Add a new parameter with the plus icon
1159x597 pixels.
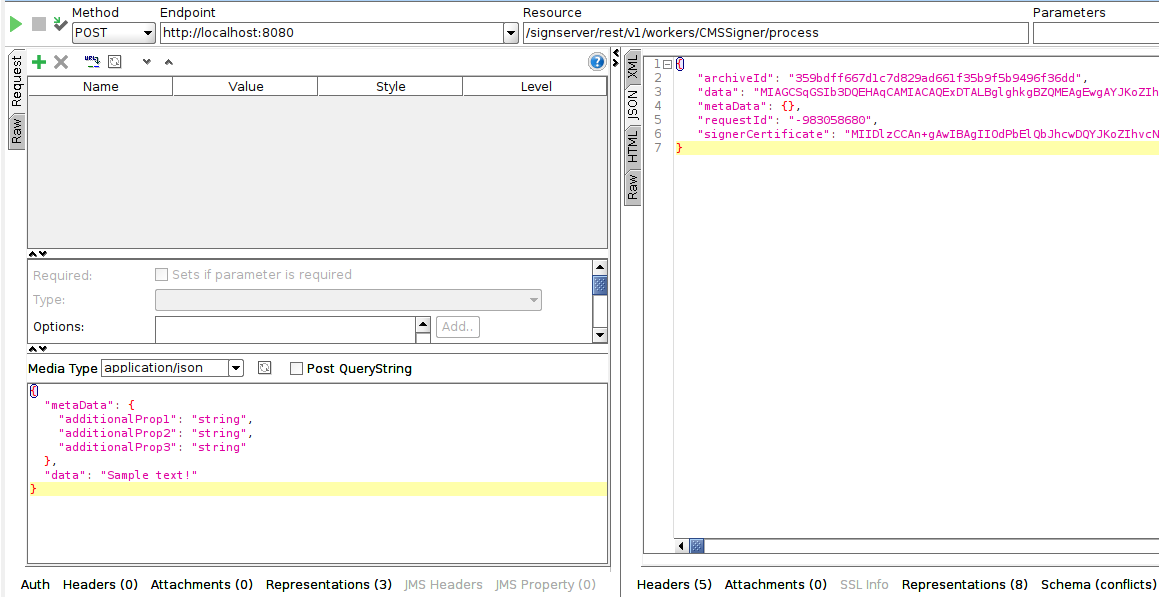pyautogui.click(x=38, y=61)
